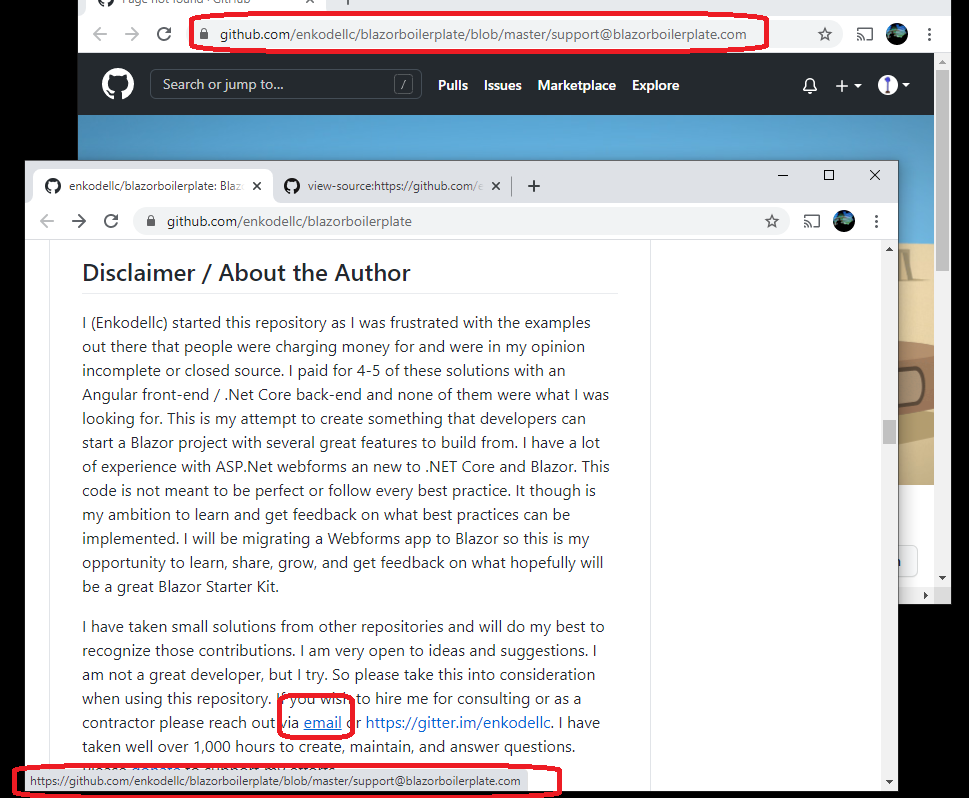Click the Chromecast icon in the inner window
The width and height of the screenshot is (969, 798).
(811, 221)
